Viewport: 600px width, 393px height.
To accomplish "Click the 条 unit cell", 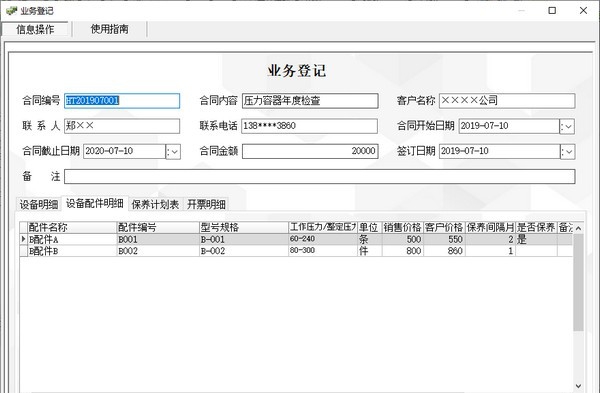I will (369, 240).
